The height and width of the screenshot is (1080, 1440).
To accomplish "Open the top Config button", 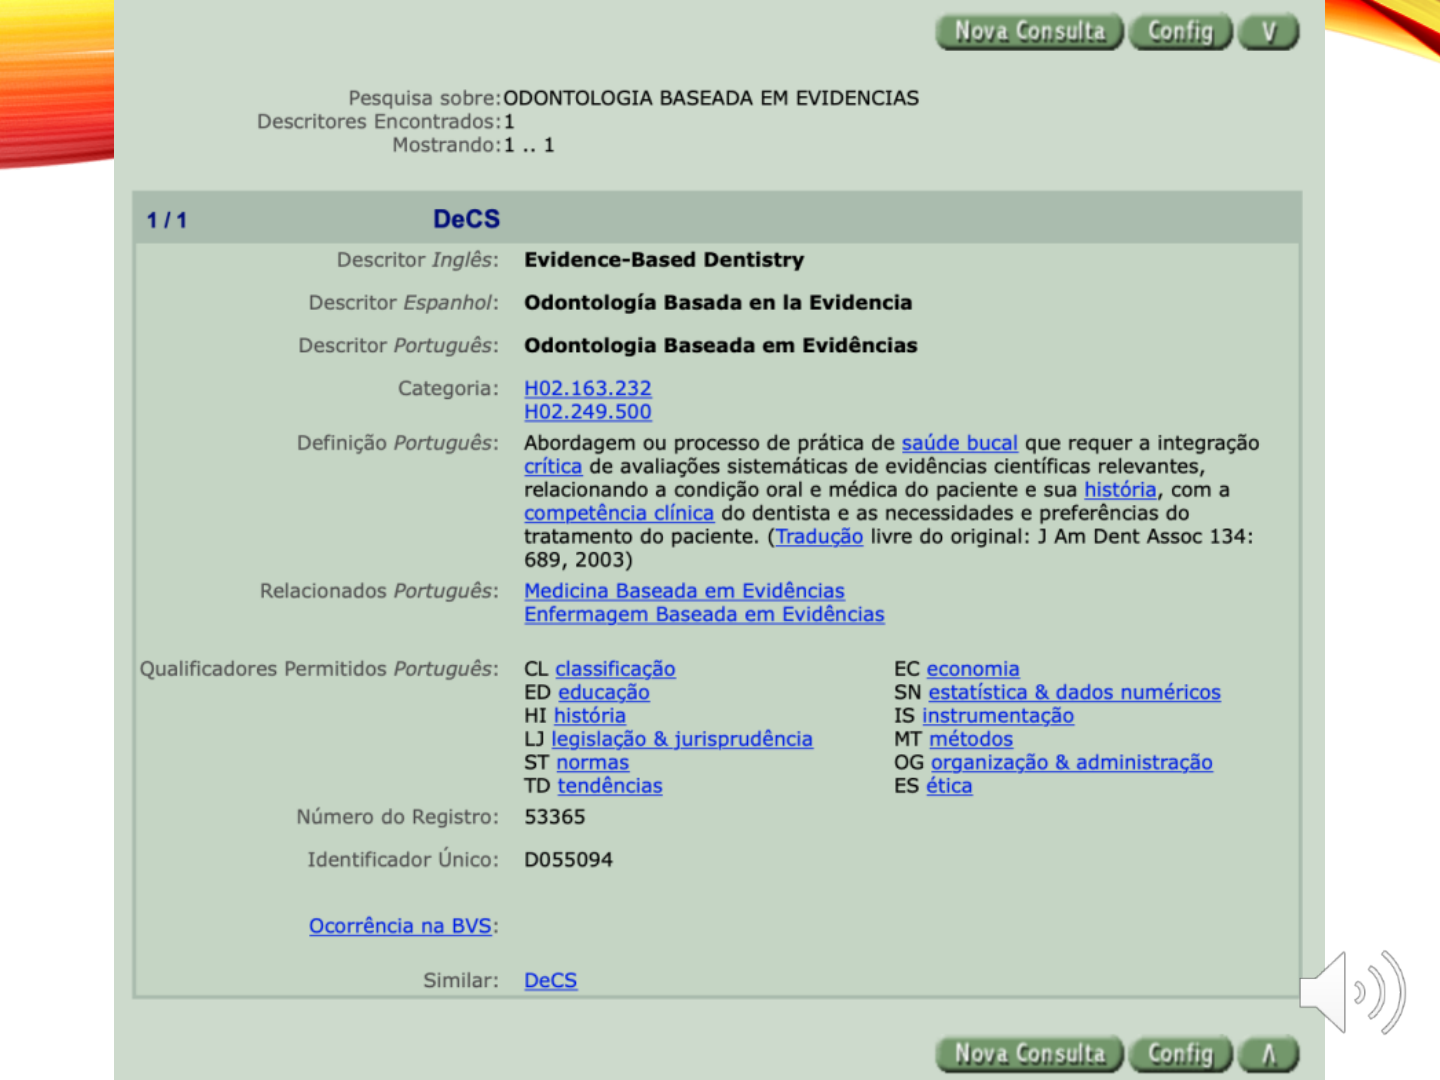I will pos(1181,32).
